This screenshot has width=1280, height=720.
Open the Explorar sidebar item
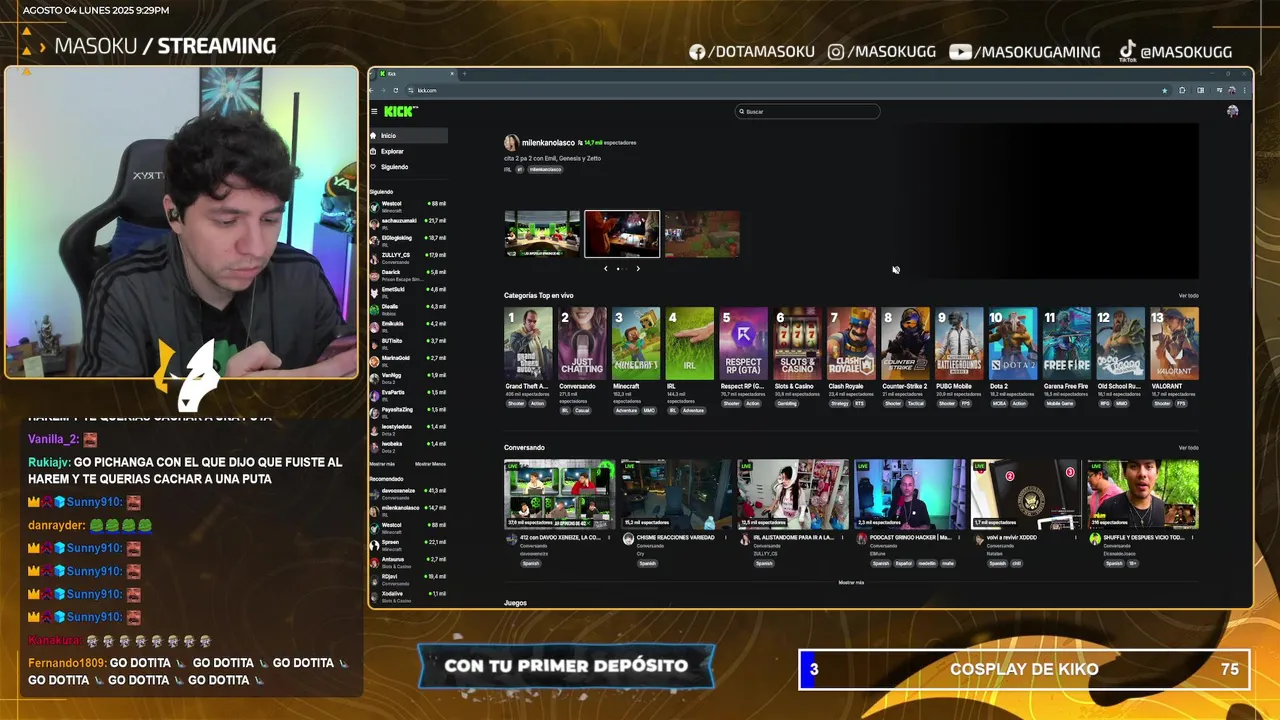click(x=408, y=151)
